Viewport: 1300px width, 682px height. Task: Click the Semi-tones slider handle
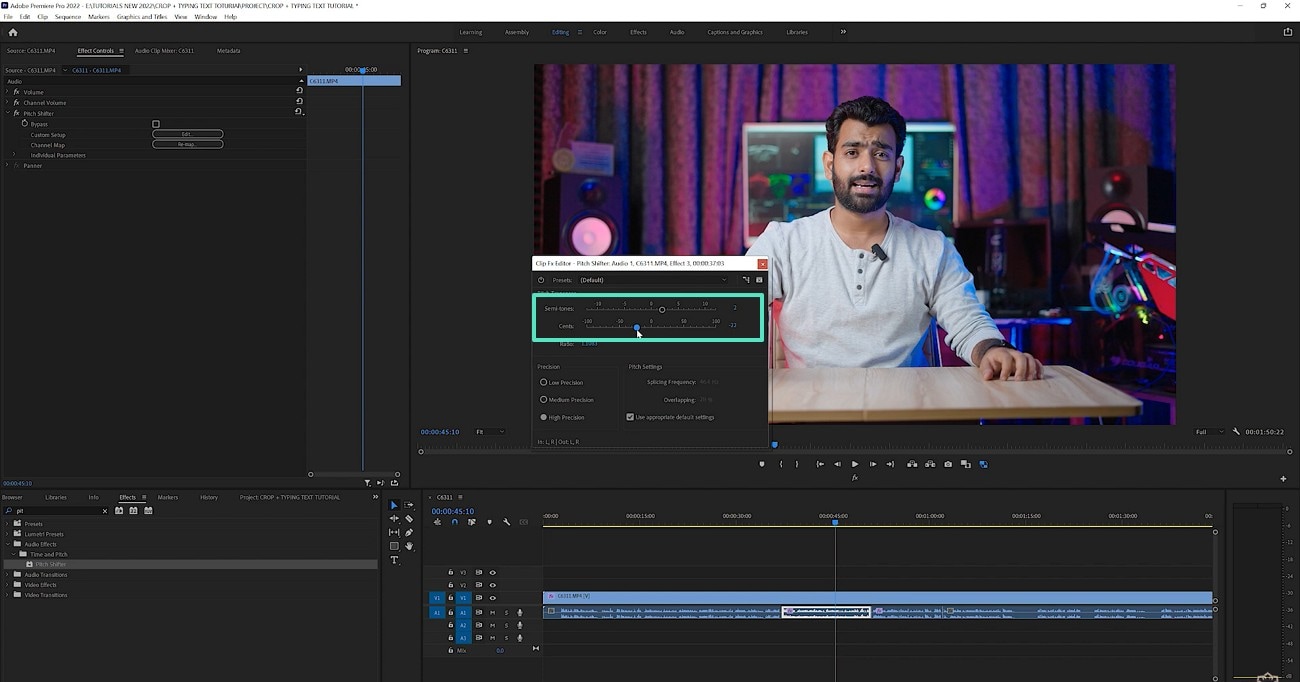click(662, 309)
